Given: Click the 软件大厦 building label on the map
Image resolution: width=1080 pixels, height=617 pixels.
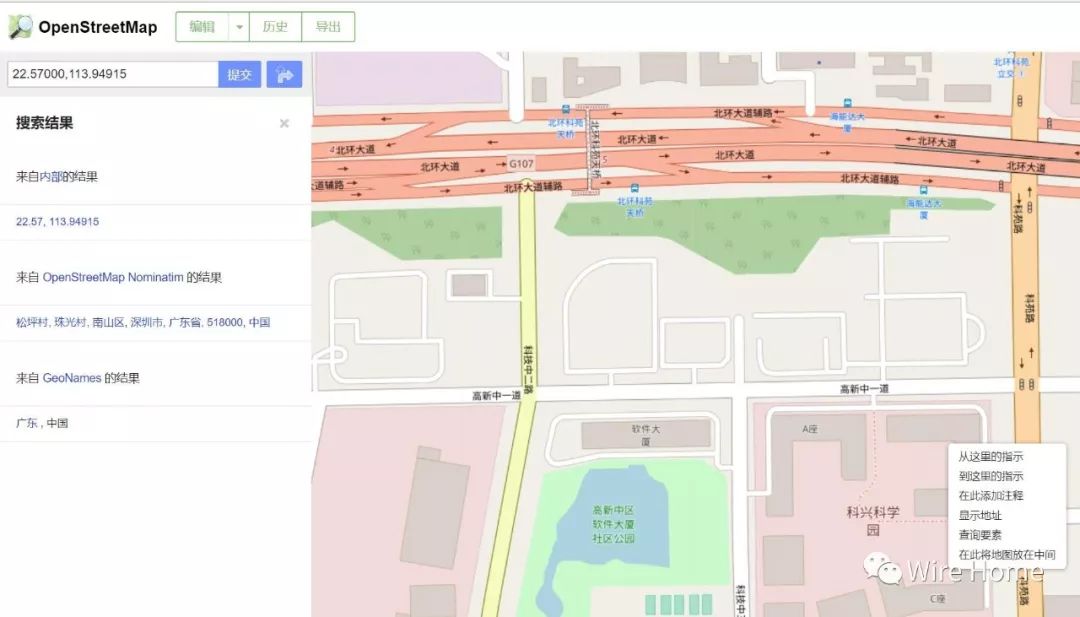Looking at the screenshot, I should coord(646,435).
